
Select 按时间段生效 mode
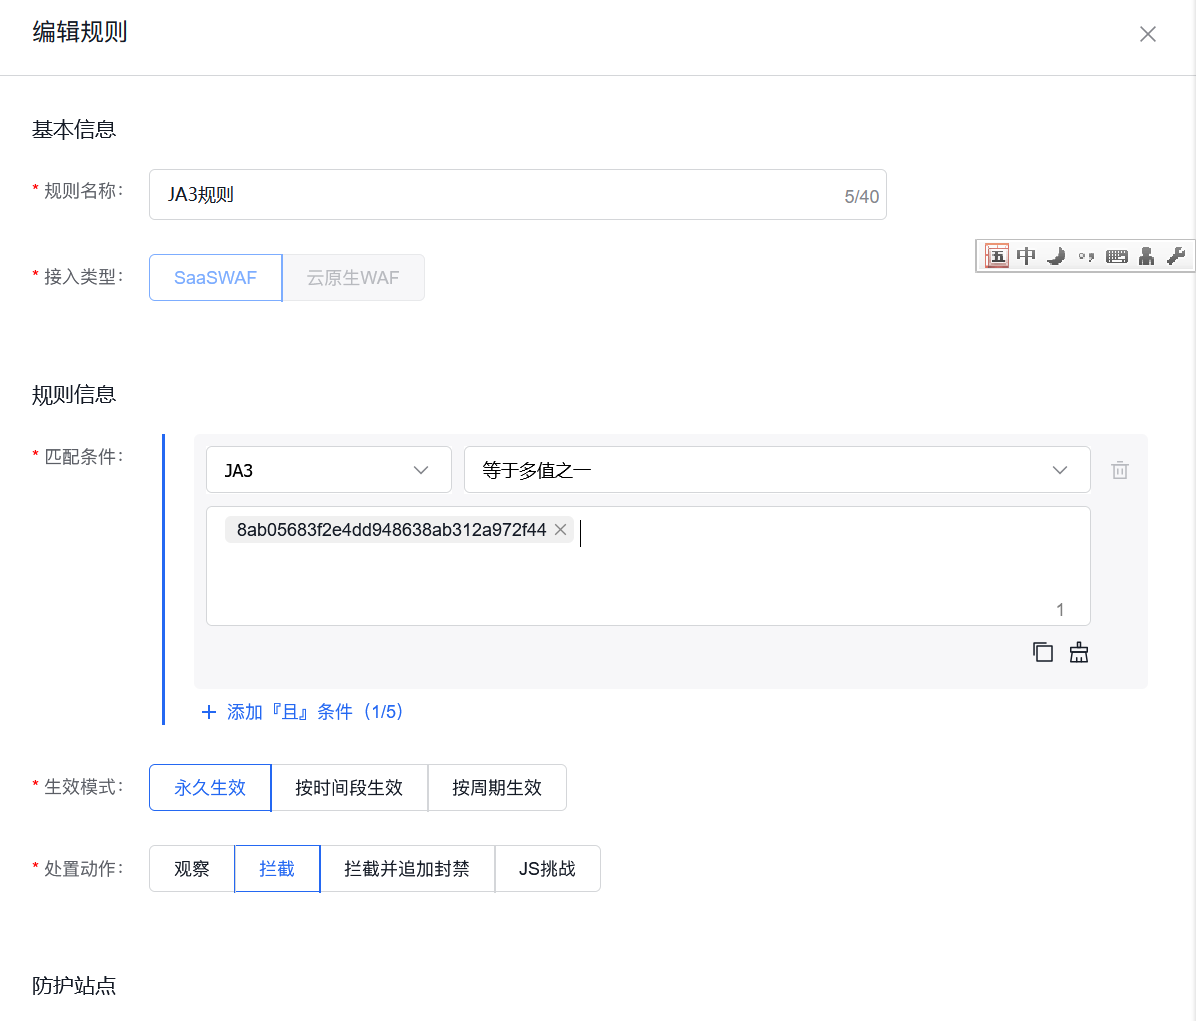coord(350,787)
